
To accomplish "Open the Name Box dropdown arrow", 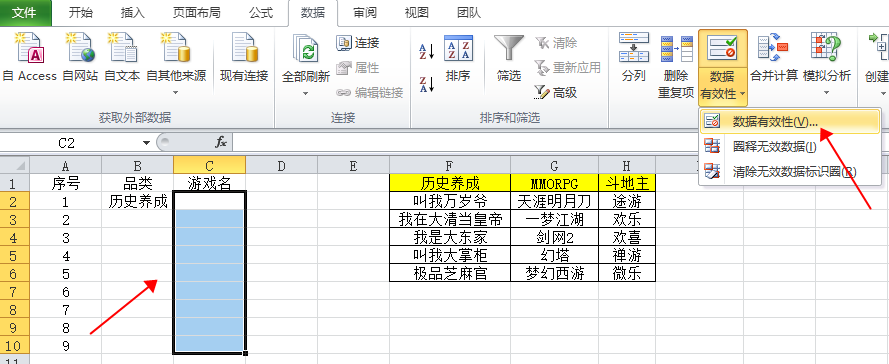I will pos(146,143).
